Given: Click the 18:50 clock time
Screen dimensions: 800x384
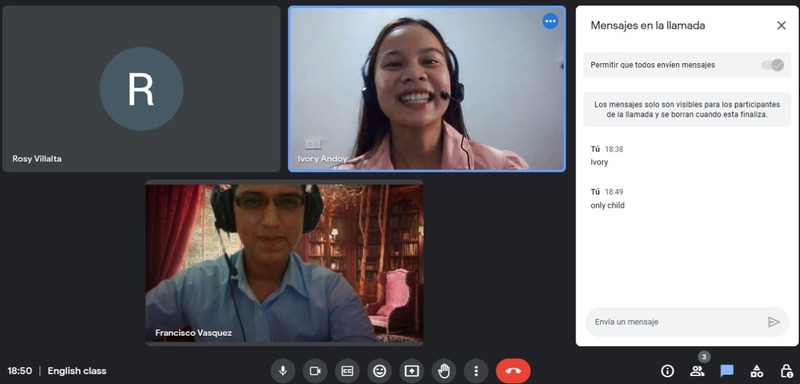Looking at the screenshot, I should pos(20,371).
